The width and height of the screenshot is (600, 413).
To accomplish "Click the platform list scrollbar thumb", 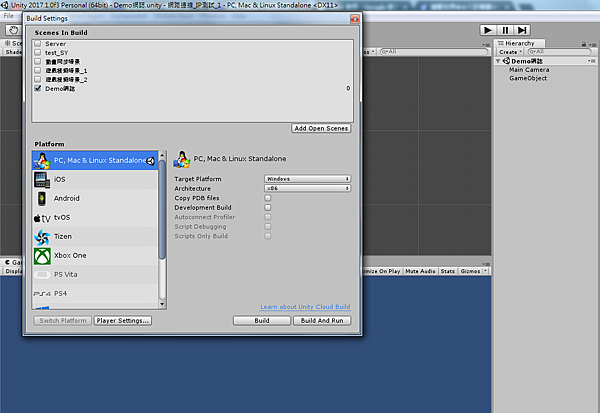I will click(x=162, y=210).
